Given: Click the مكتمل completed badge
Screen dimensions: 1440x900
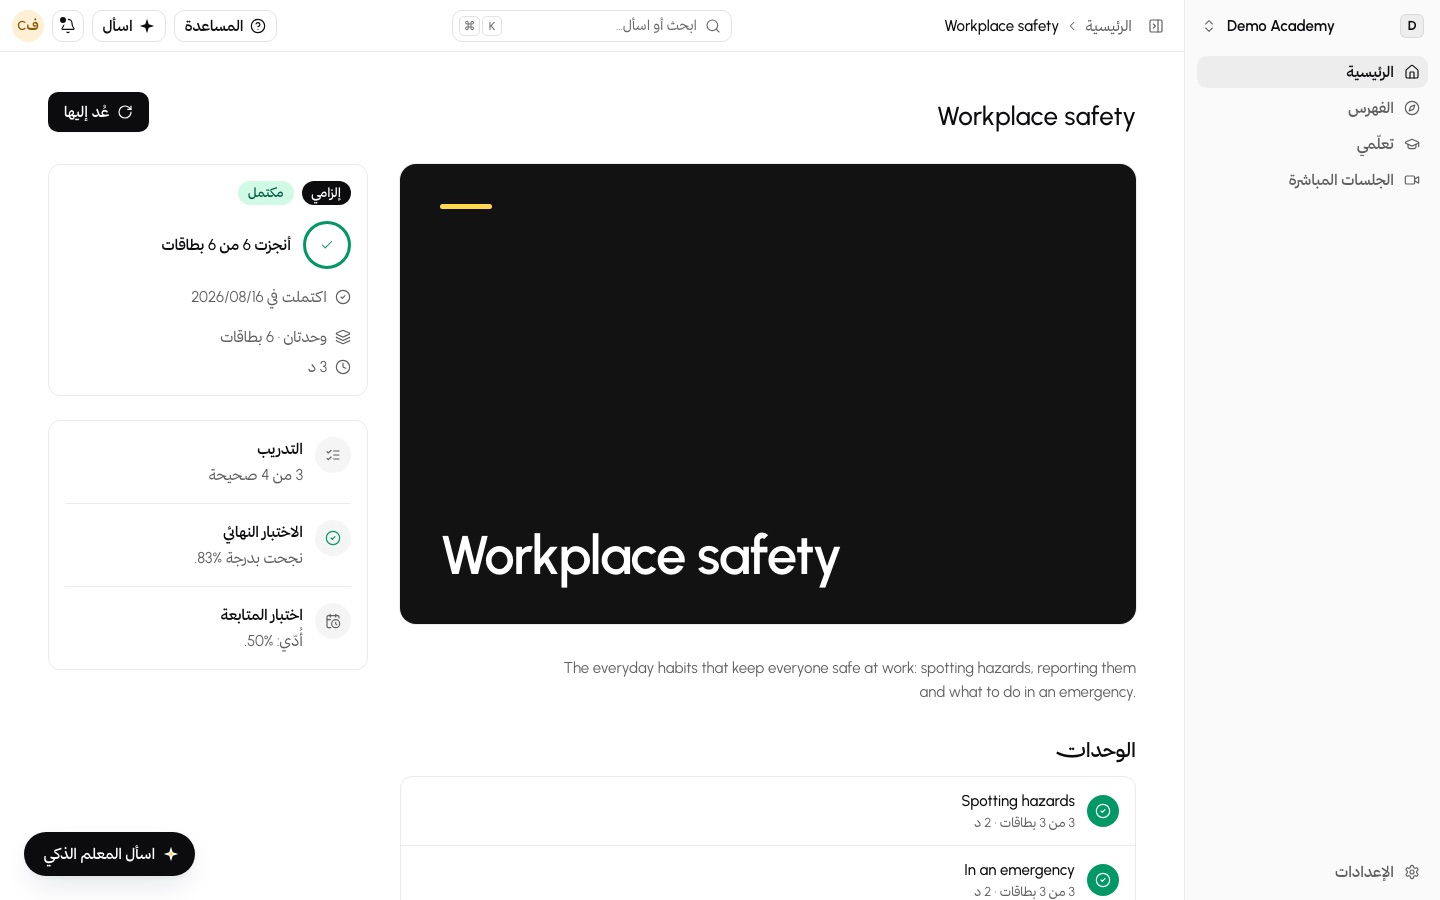Looking at the screenshot, I should tap(265, 193).
